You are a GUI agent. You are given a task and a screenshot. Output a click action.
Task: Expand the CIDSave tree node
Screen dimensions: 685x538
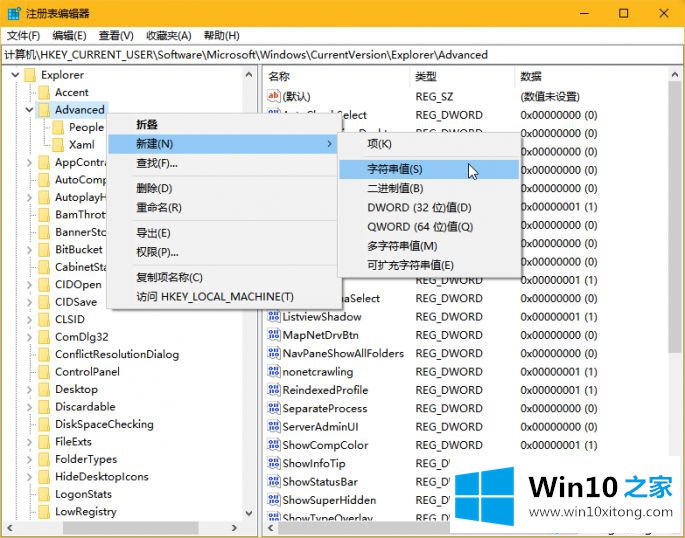click(x=29, y=302)
